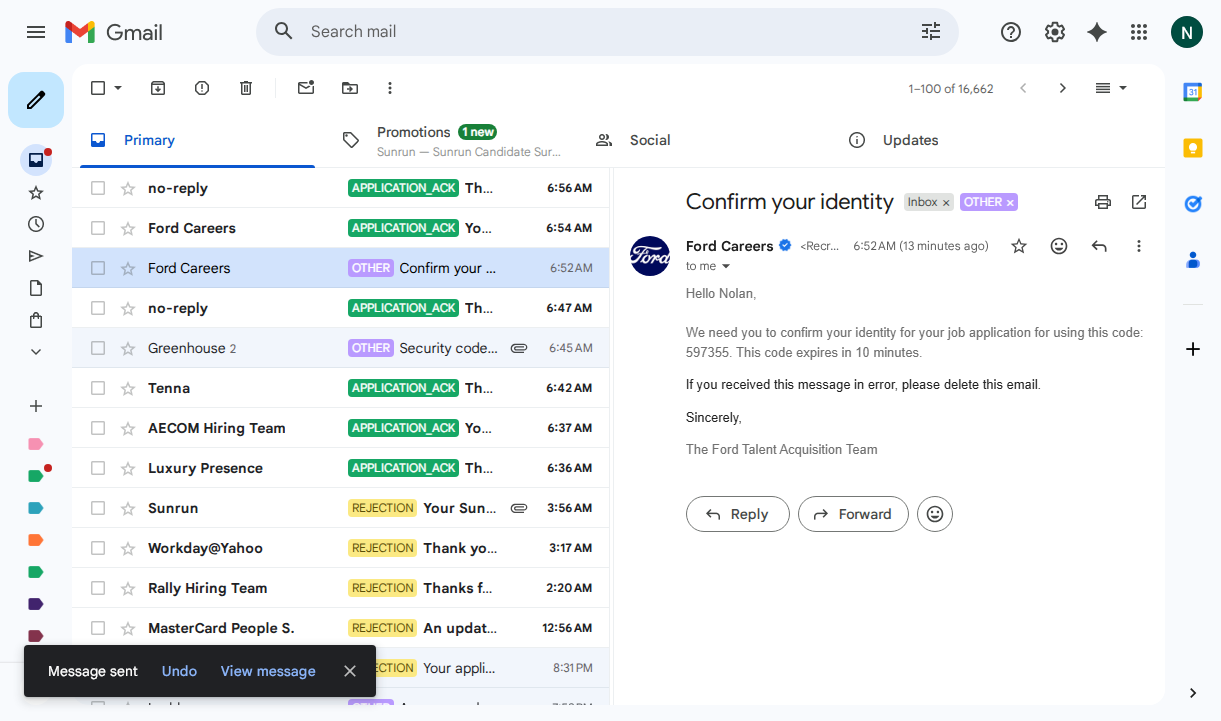Image resolution: width=1221 pixels, height=721 pixels.
Task: Switch to the Social tab
Action: coord(649,140)
